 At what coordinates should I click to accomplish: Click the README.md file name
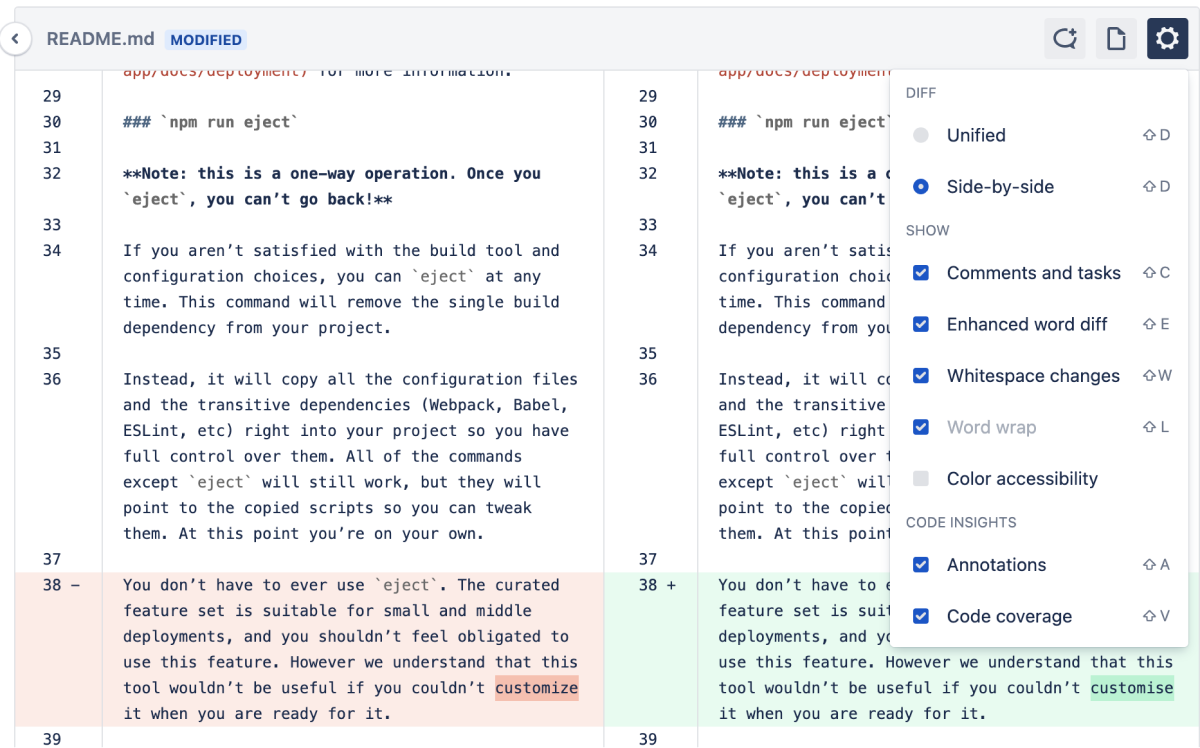point(100,39)
